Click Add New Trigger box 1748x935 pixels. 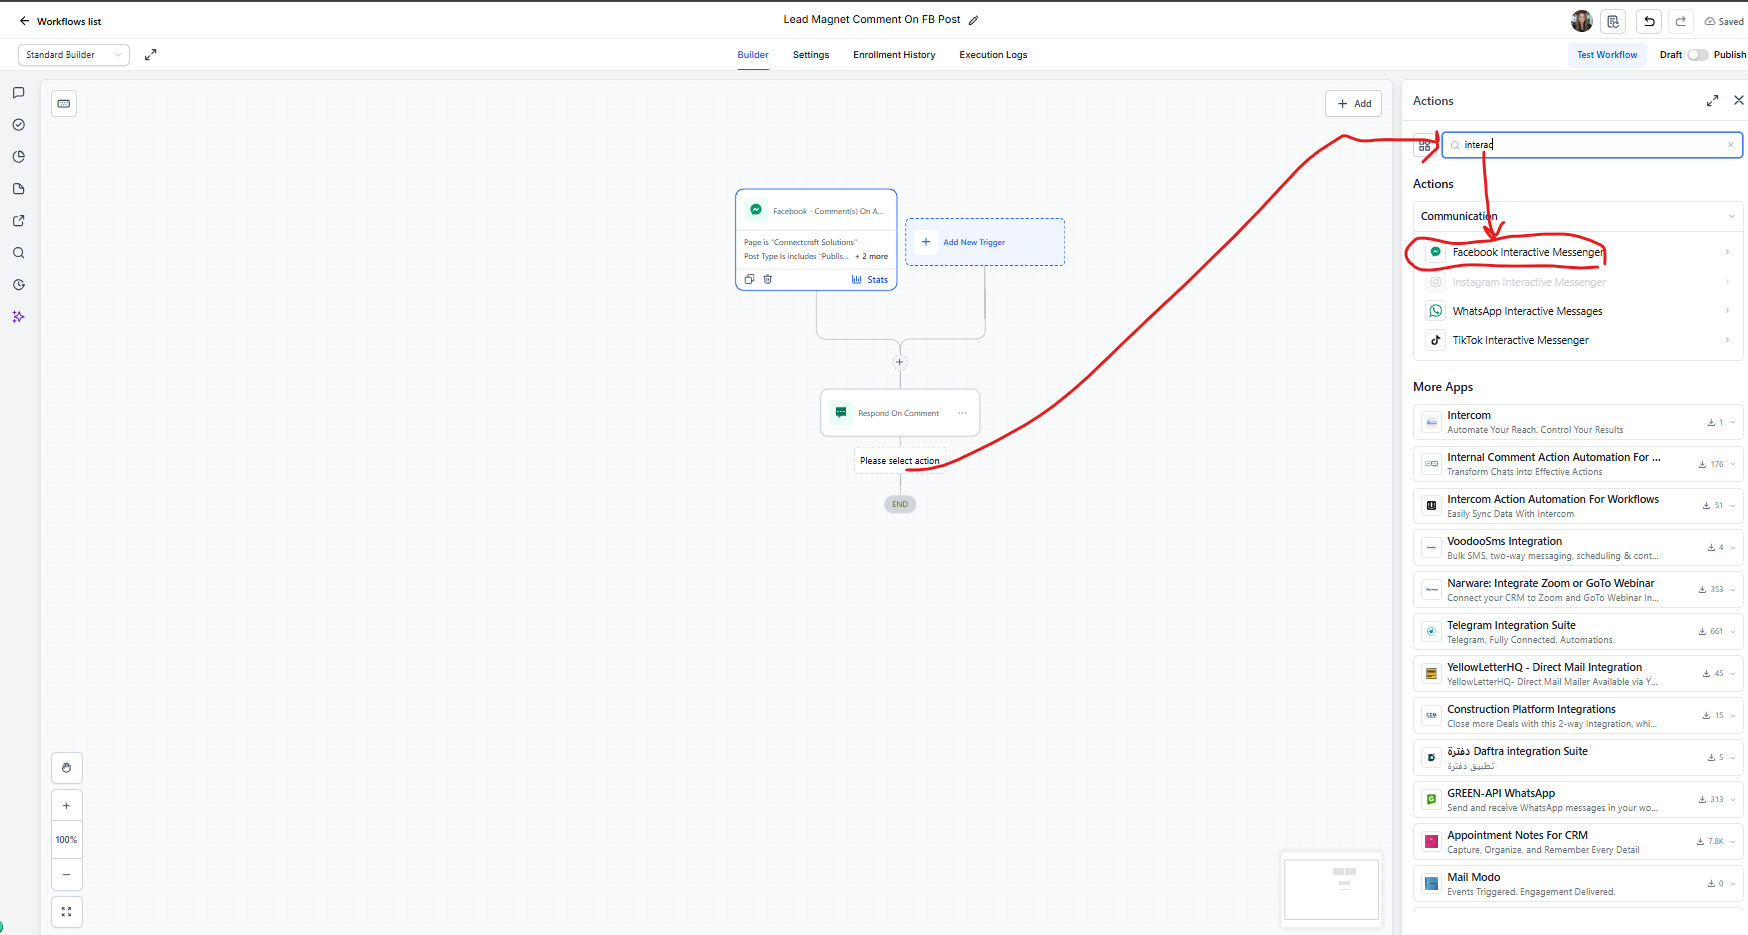click(x=985, y=242)
